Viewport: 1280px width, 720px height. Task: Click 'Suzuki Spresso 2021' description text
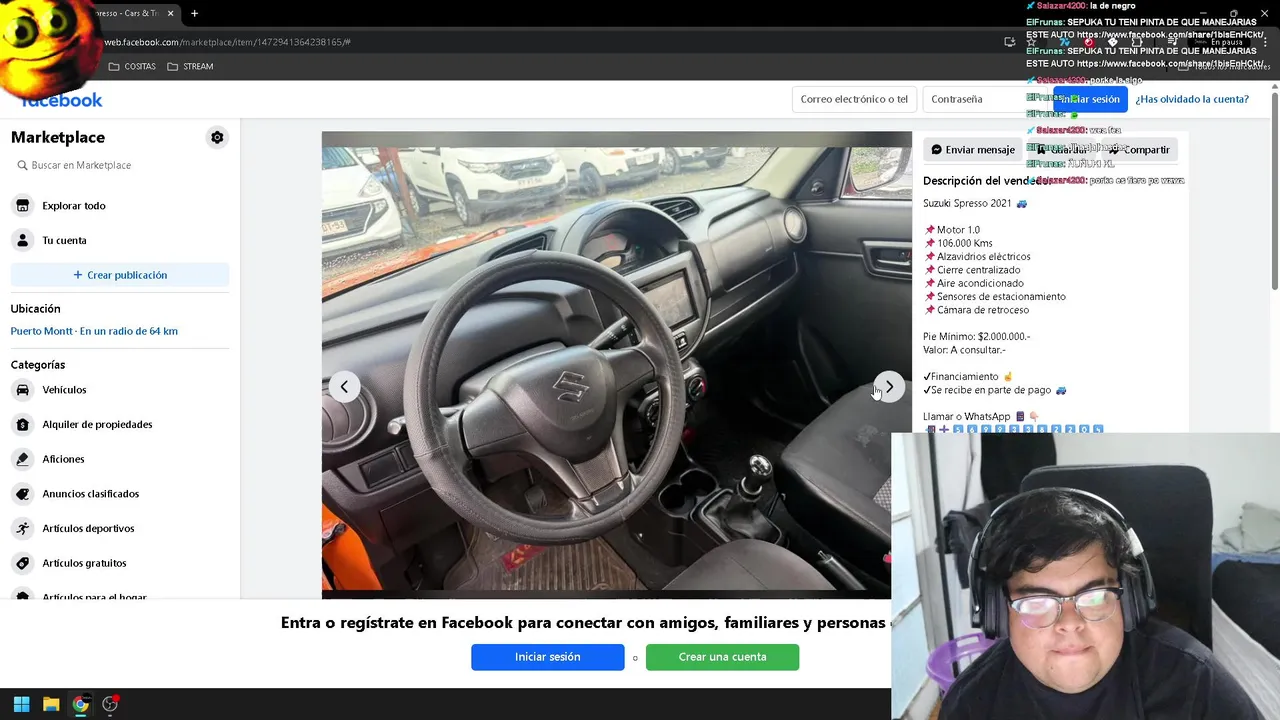(967, 203)
